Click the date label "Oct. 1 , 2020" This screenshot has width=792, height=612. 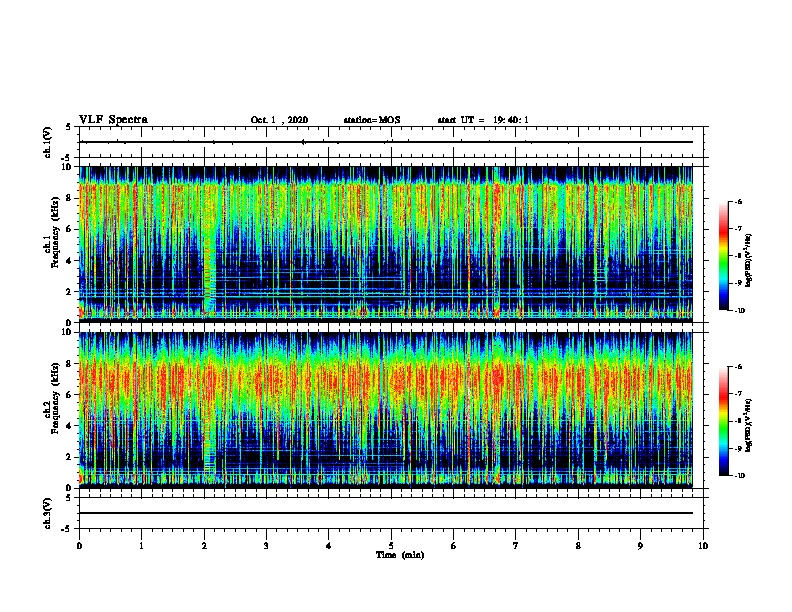click(x=279, y=120)
